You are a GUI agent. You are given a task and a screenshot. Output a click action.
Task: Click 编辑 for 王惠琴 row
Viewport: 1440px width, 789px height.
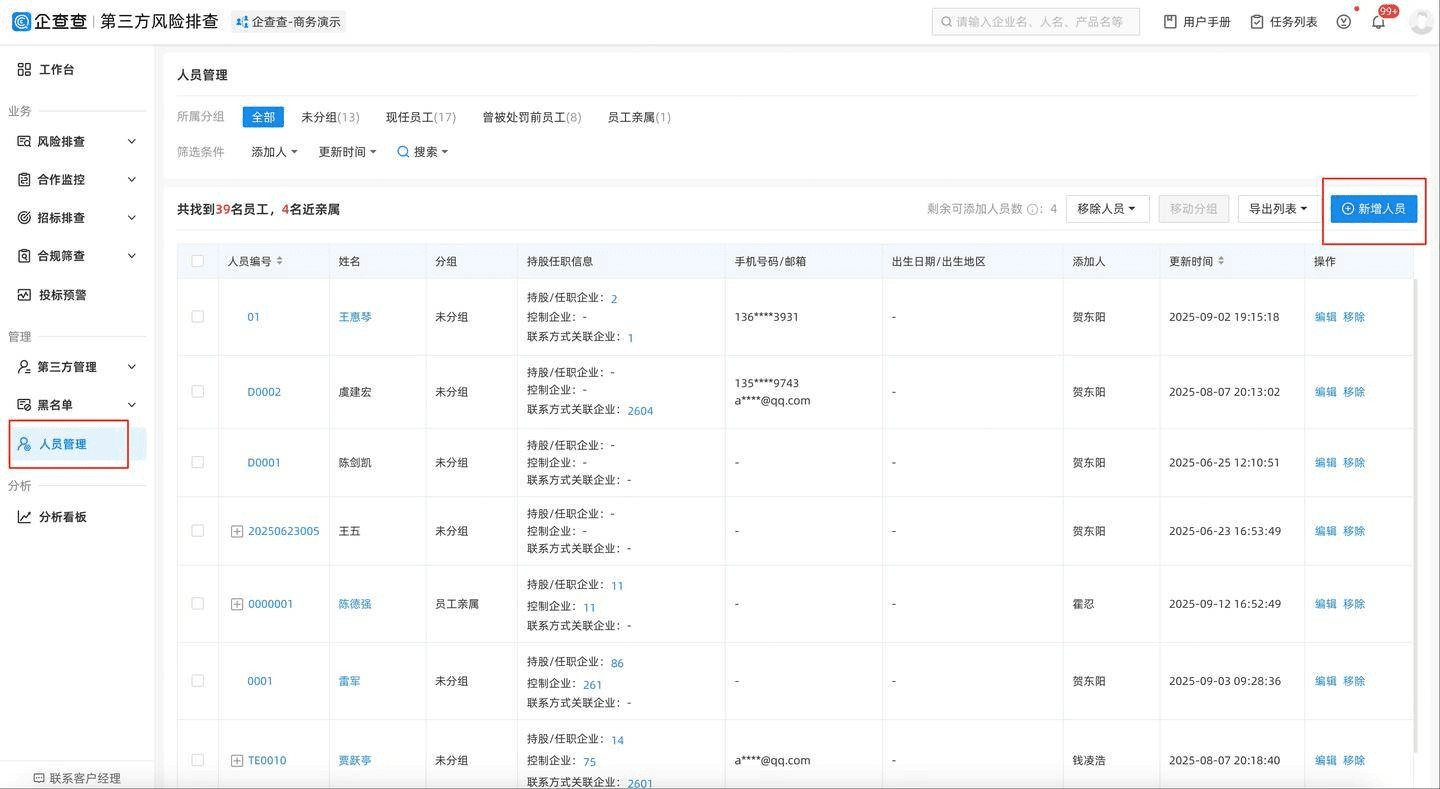(x=1326, y=317)
